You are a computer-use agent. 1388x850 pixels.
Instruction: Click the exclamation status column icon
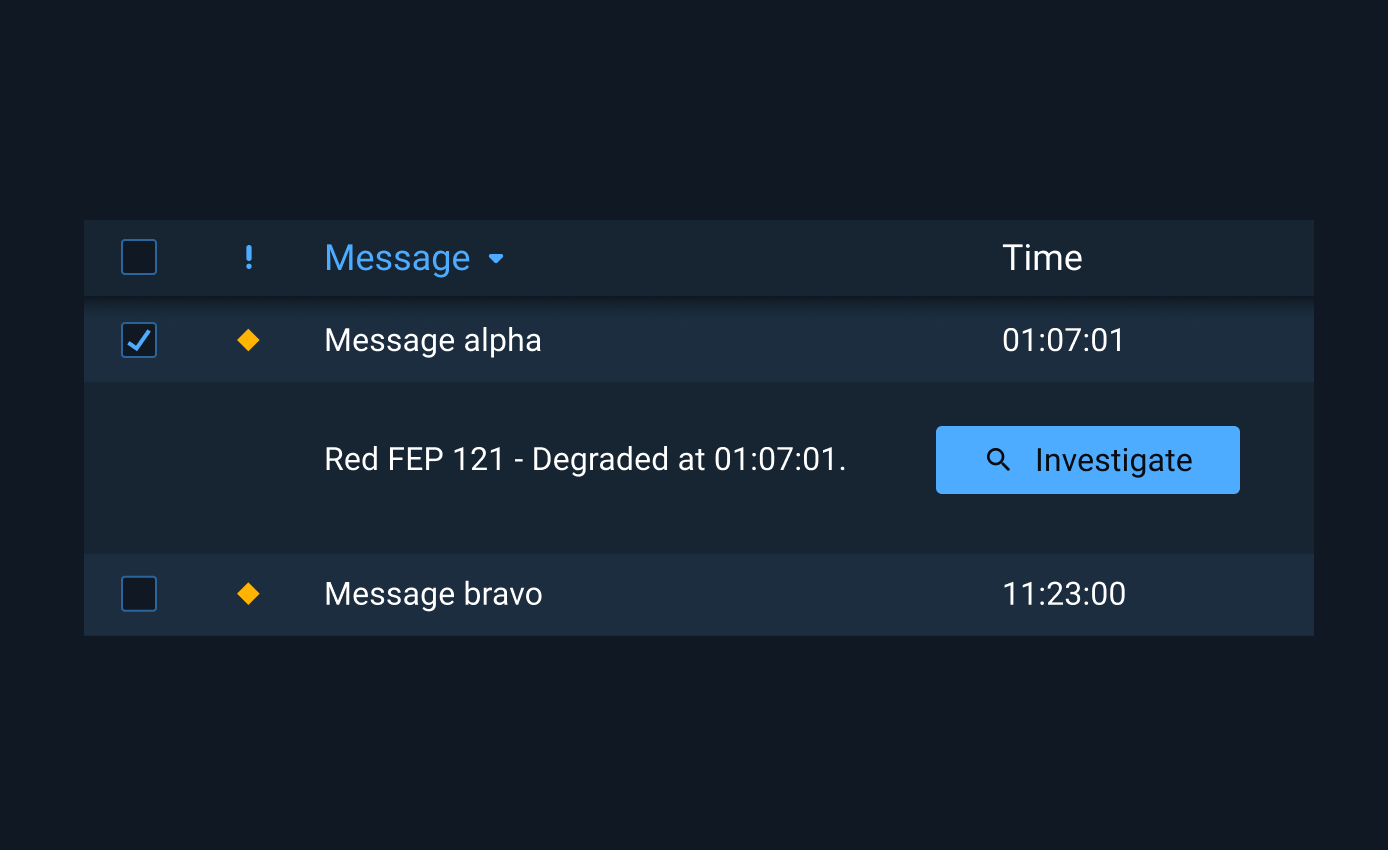pyautogui.click(x=249, y=258)
